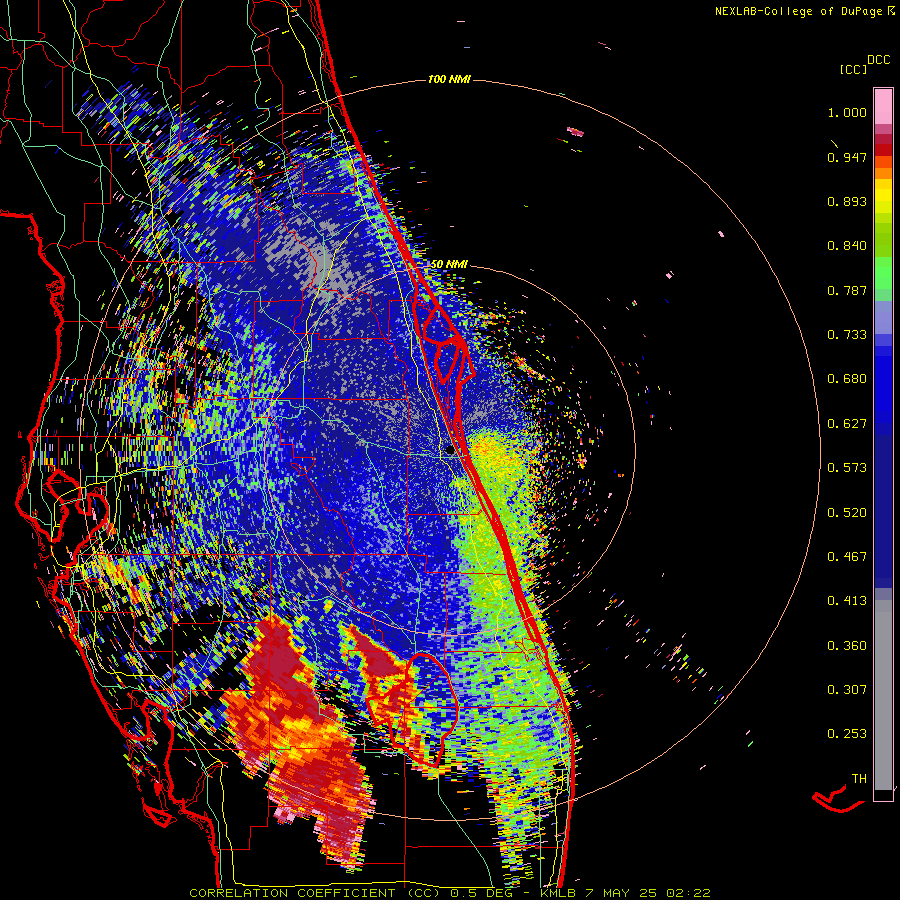900x900 pixels.
Task: Click the 0.840 legend value
Action: (x=847, y=246)
